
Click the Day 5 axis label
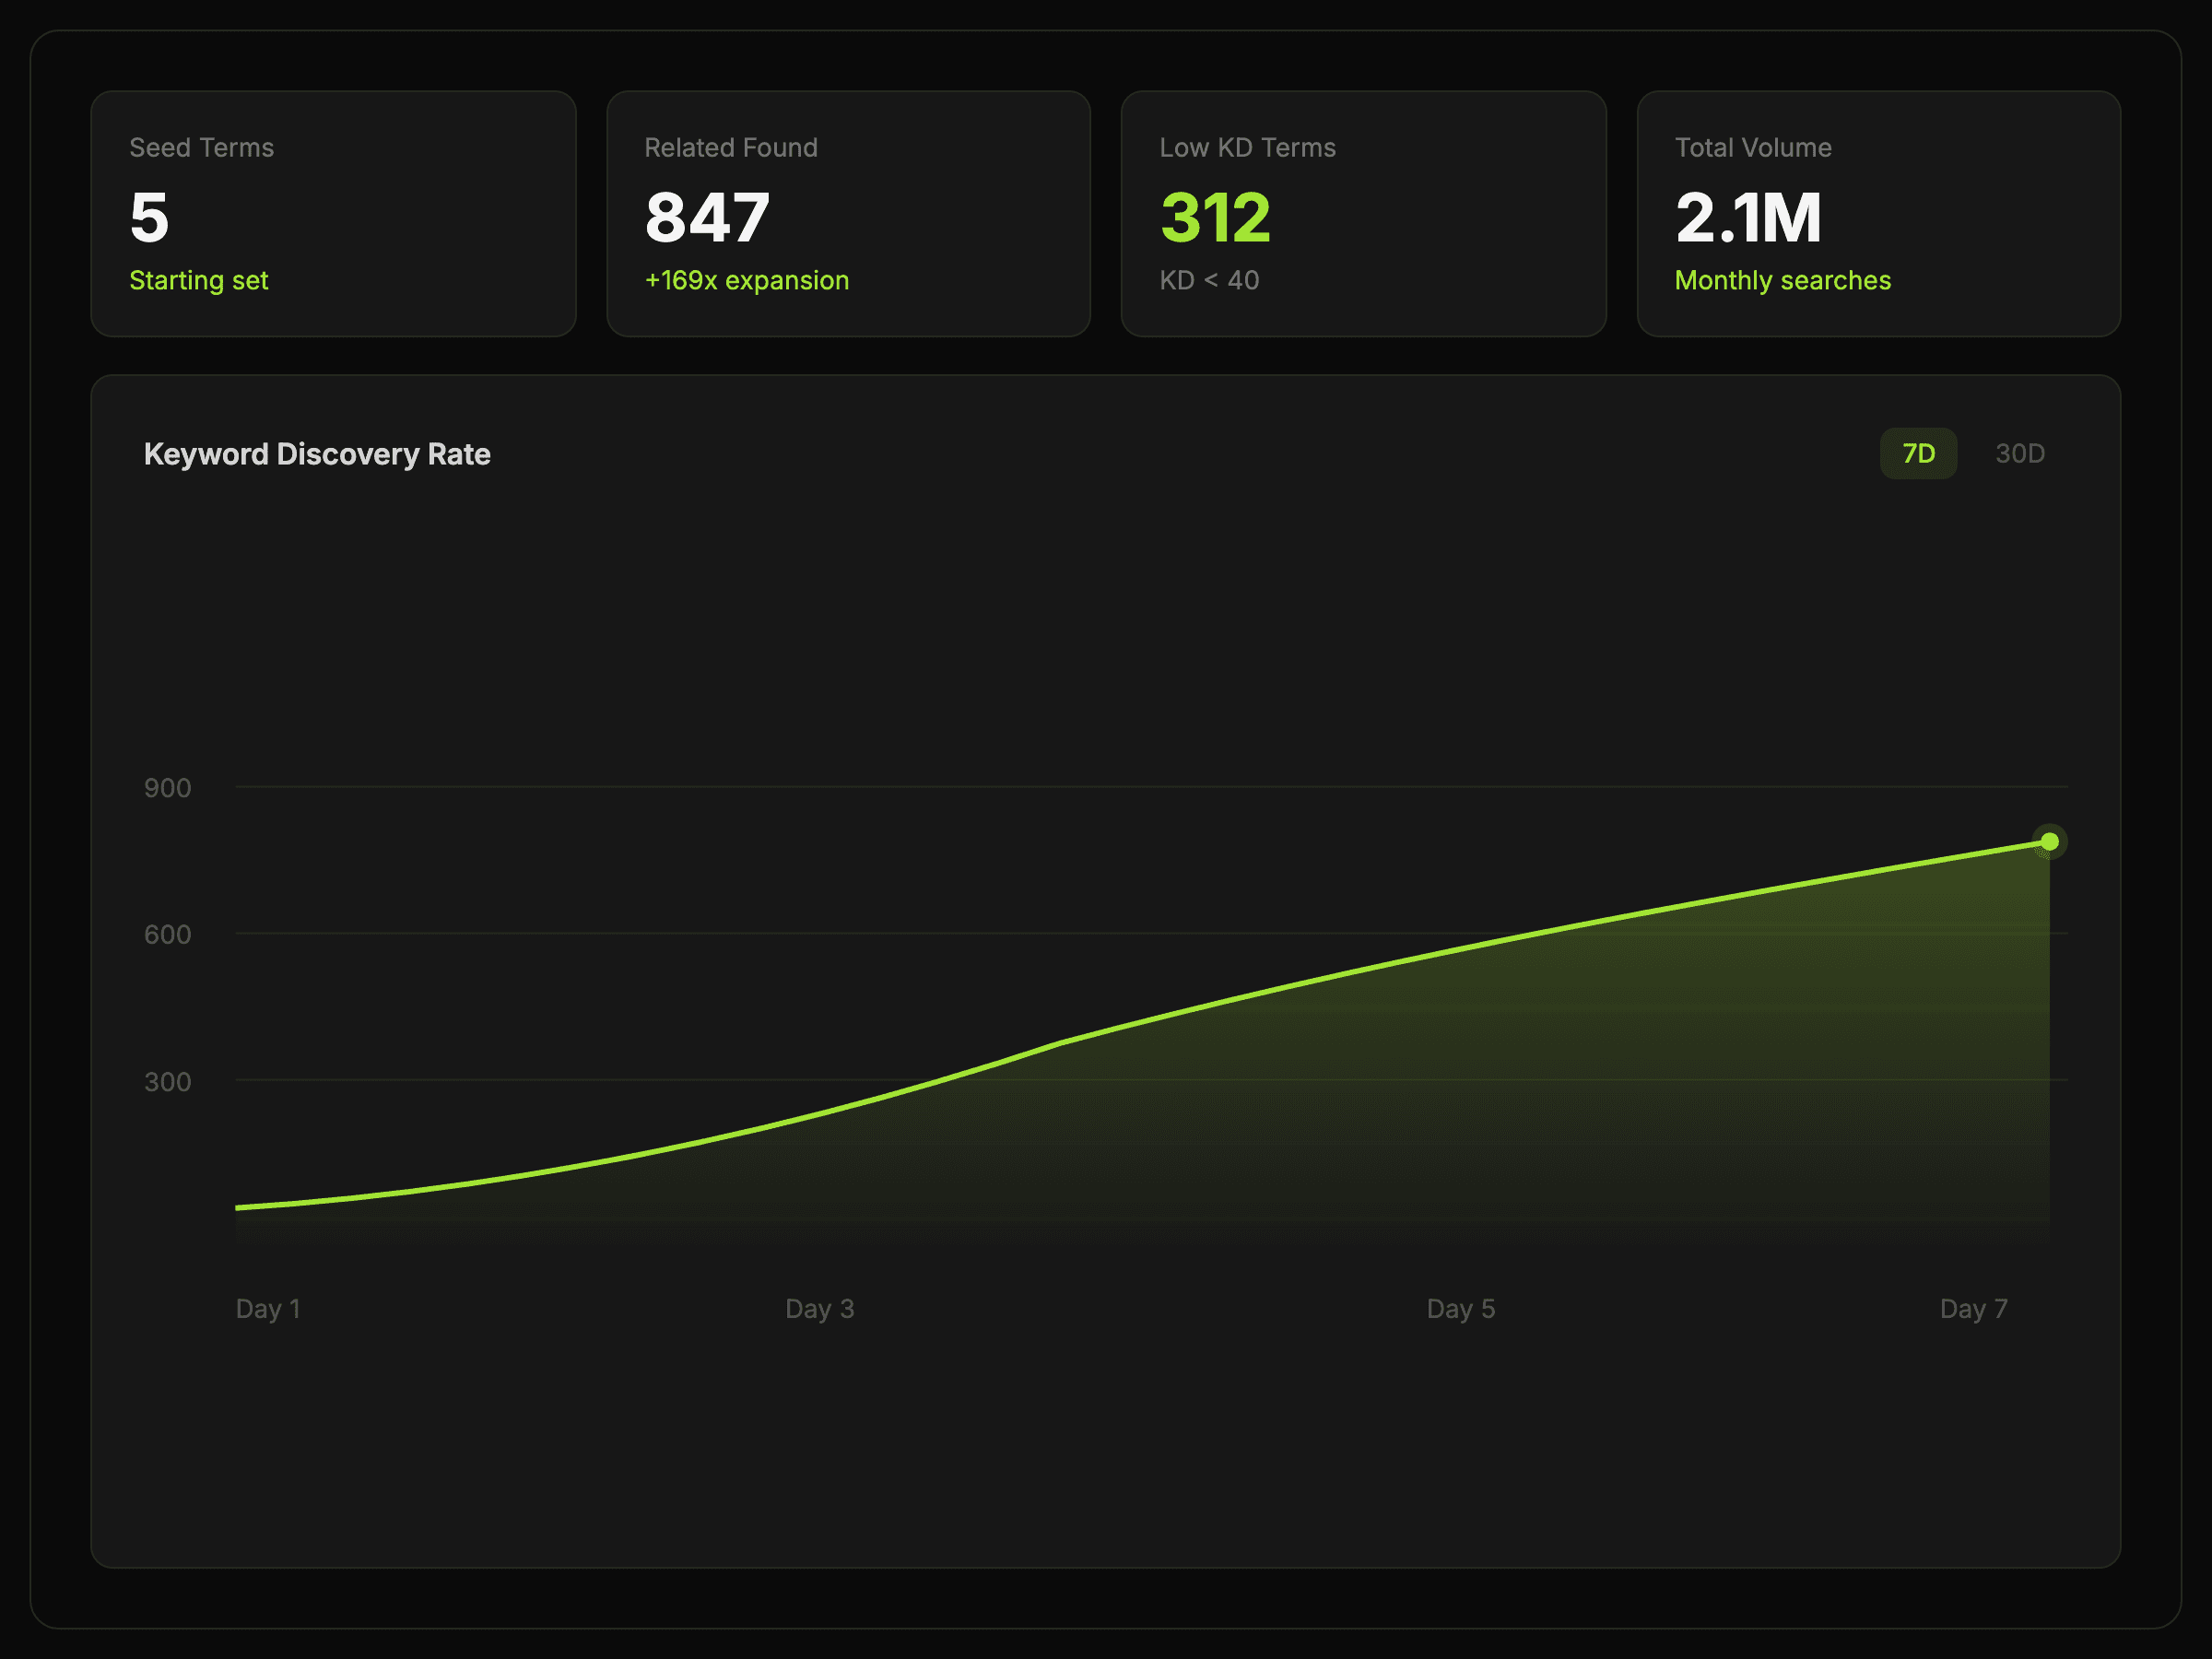[1460, 1309]
